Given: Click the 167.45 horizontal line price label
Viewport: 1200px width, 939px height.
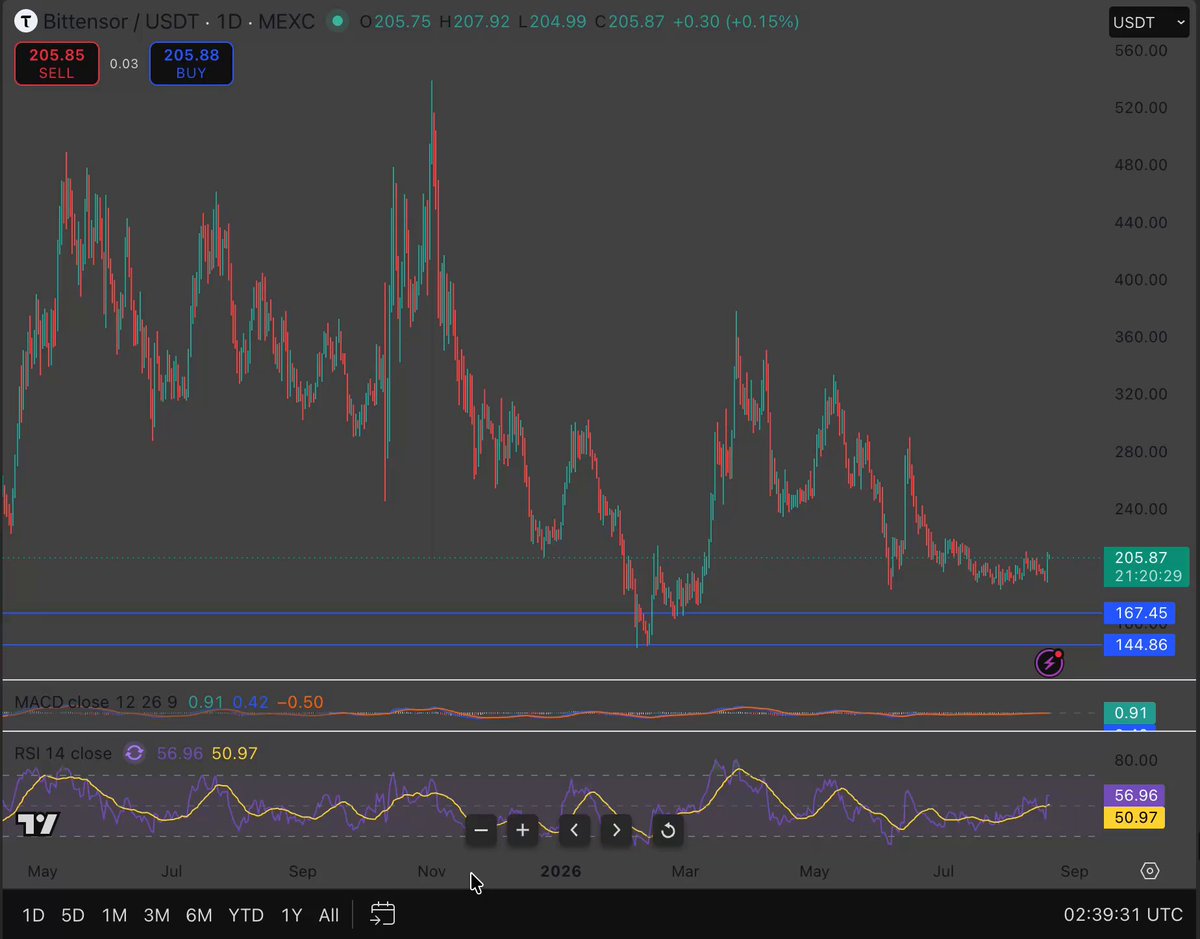Looking at the screenshot, I should coord(1140,613).
